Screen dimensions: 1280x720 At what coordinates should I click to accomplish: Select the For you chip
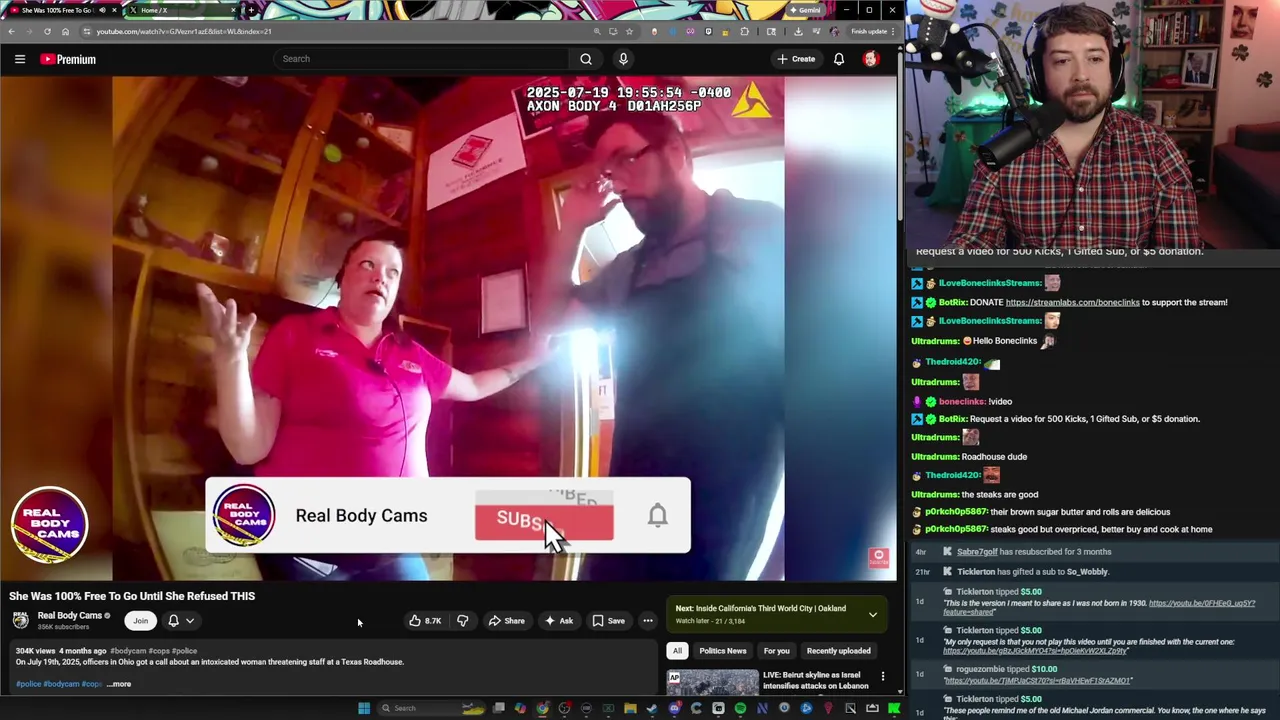tap(777, 651)
